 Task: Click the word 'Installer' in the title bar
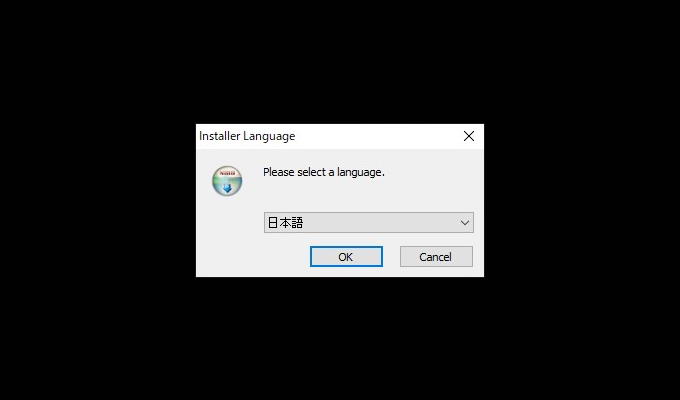(219, 136)
